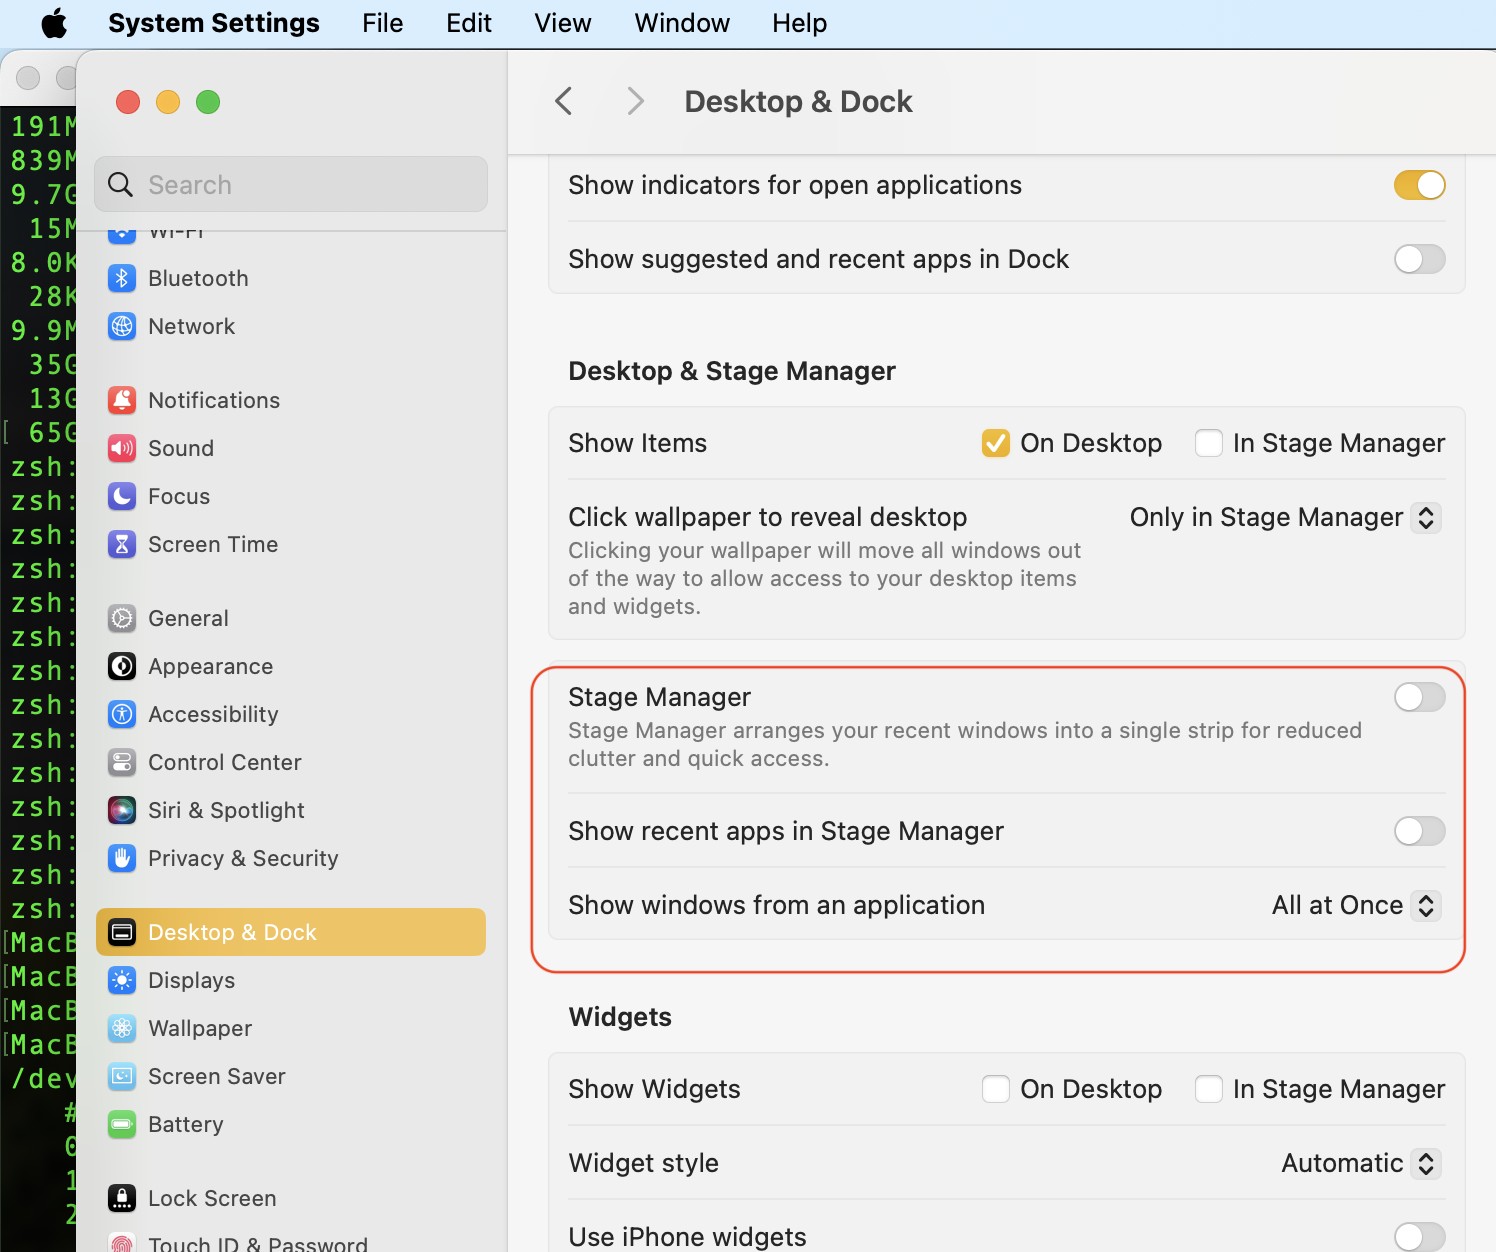Check Show Items In Stage Manager
The height and width of the screenshot is (1252, 1496).
coord(1209,443)
